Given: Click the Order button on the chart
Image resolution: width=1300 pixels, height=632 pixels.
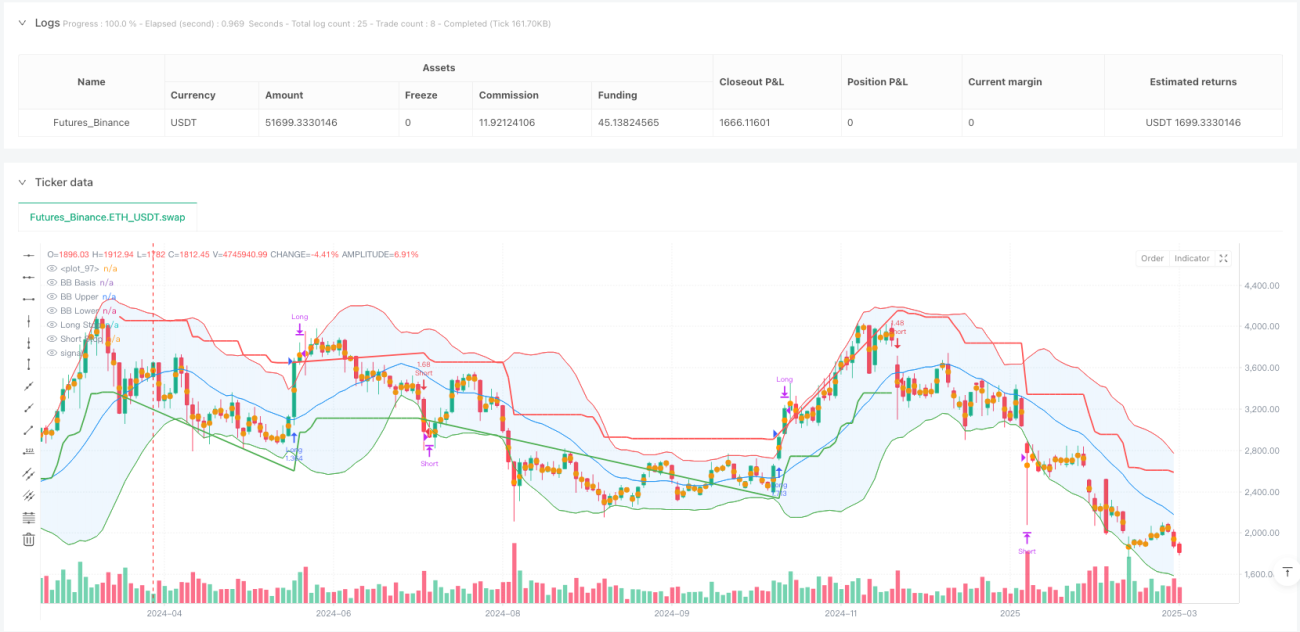Looking at the screenshot, I should 1152,258.
